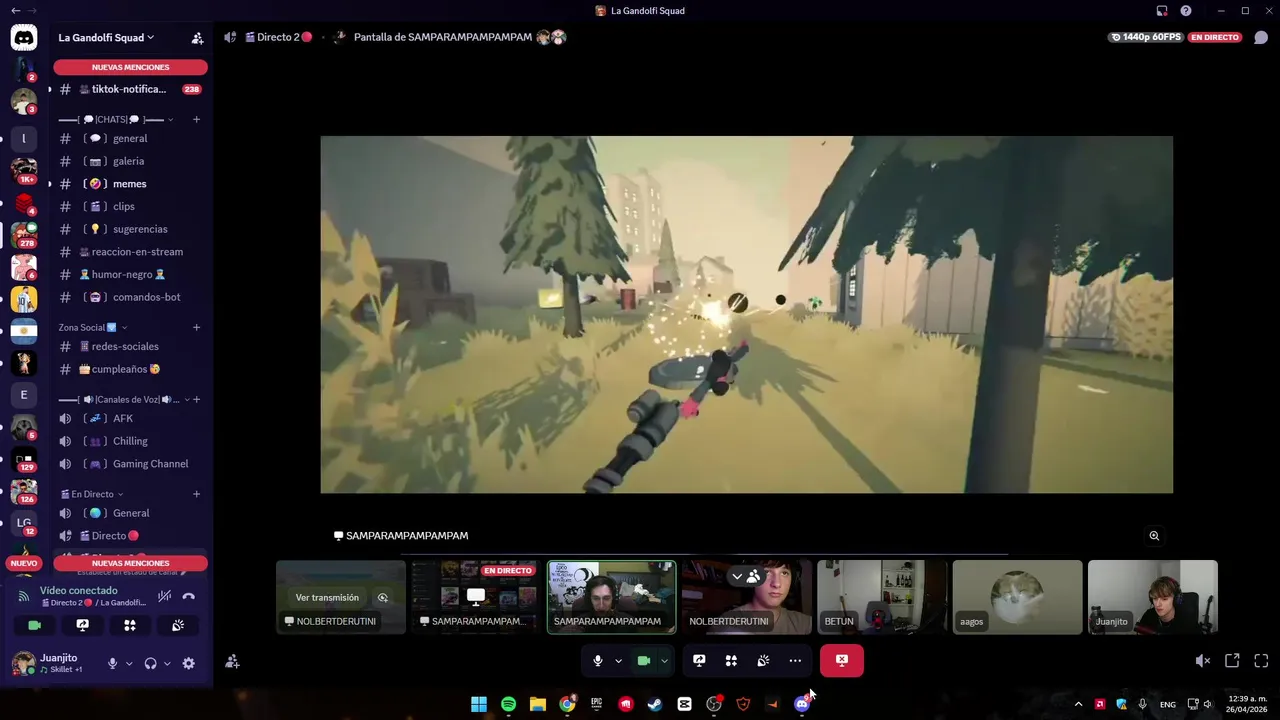The image size is (1280, 720).
Task: Toggle microphone in the bottom call controls
Action: [598, 660]
